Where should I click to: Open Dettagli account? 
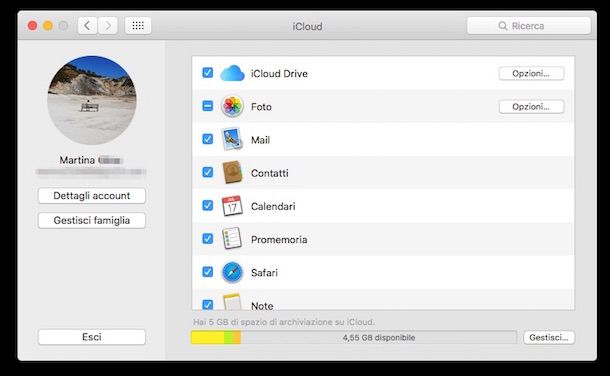pos(92,196)
